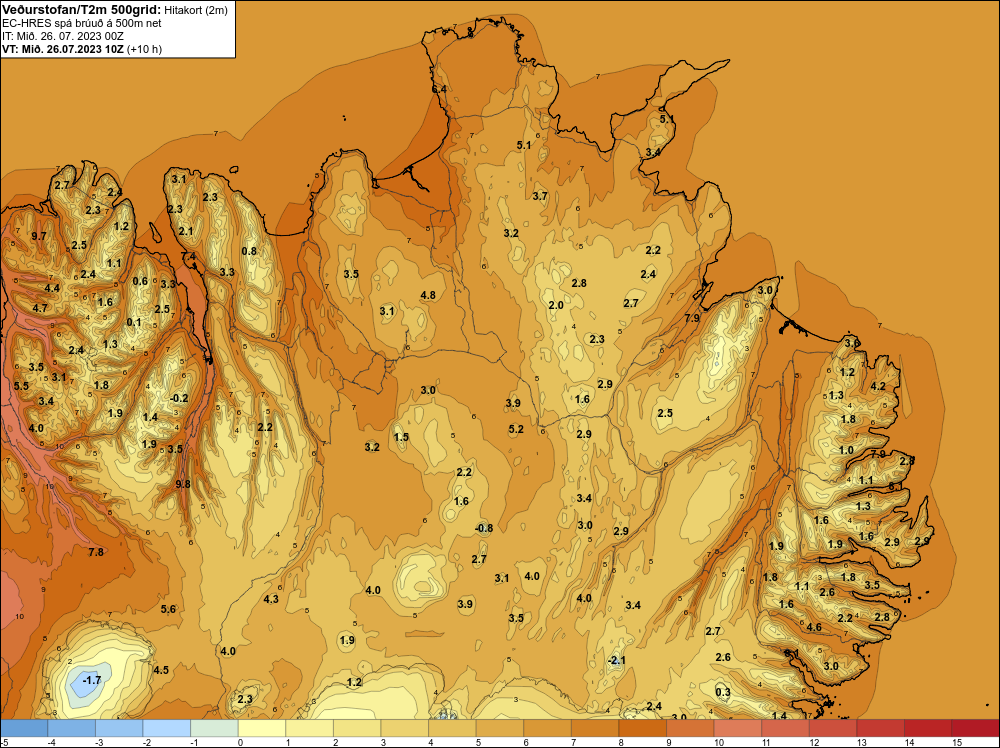
Task: Select the 4.3 temperature value
Action: pyautogui.click(x=271, y=599)
